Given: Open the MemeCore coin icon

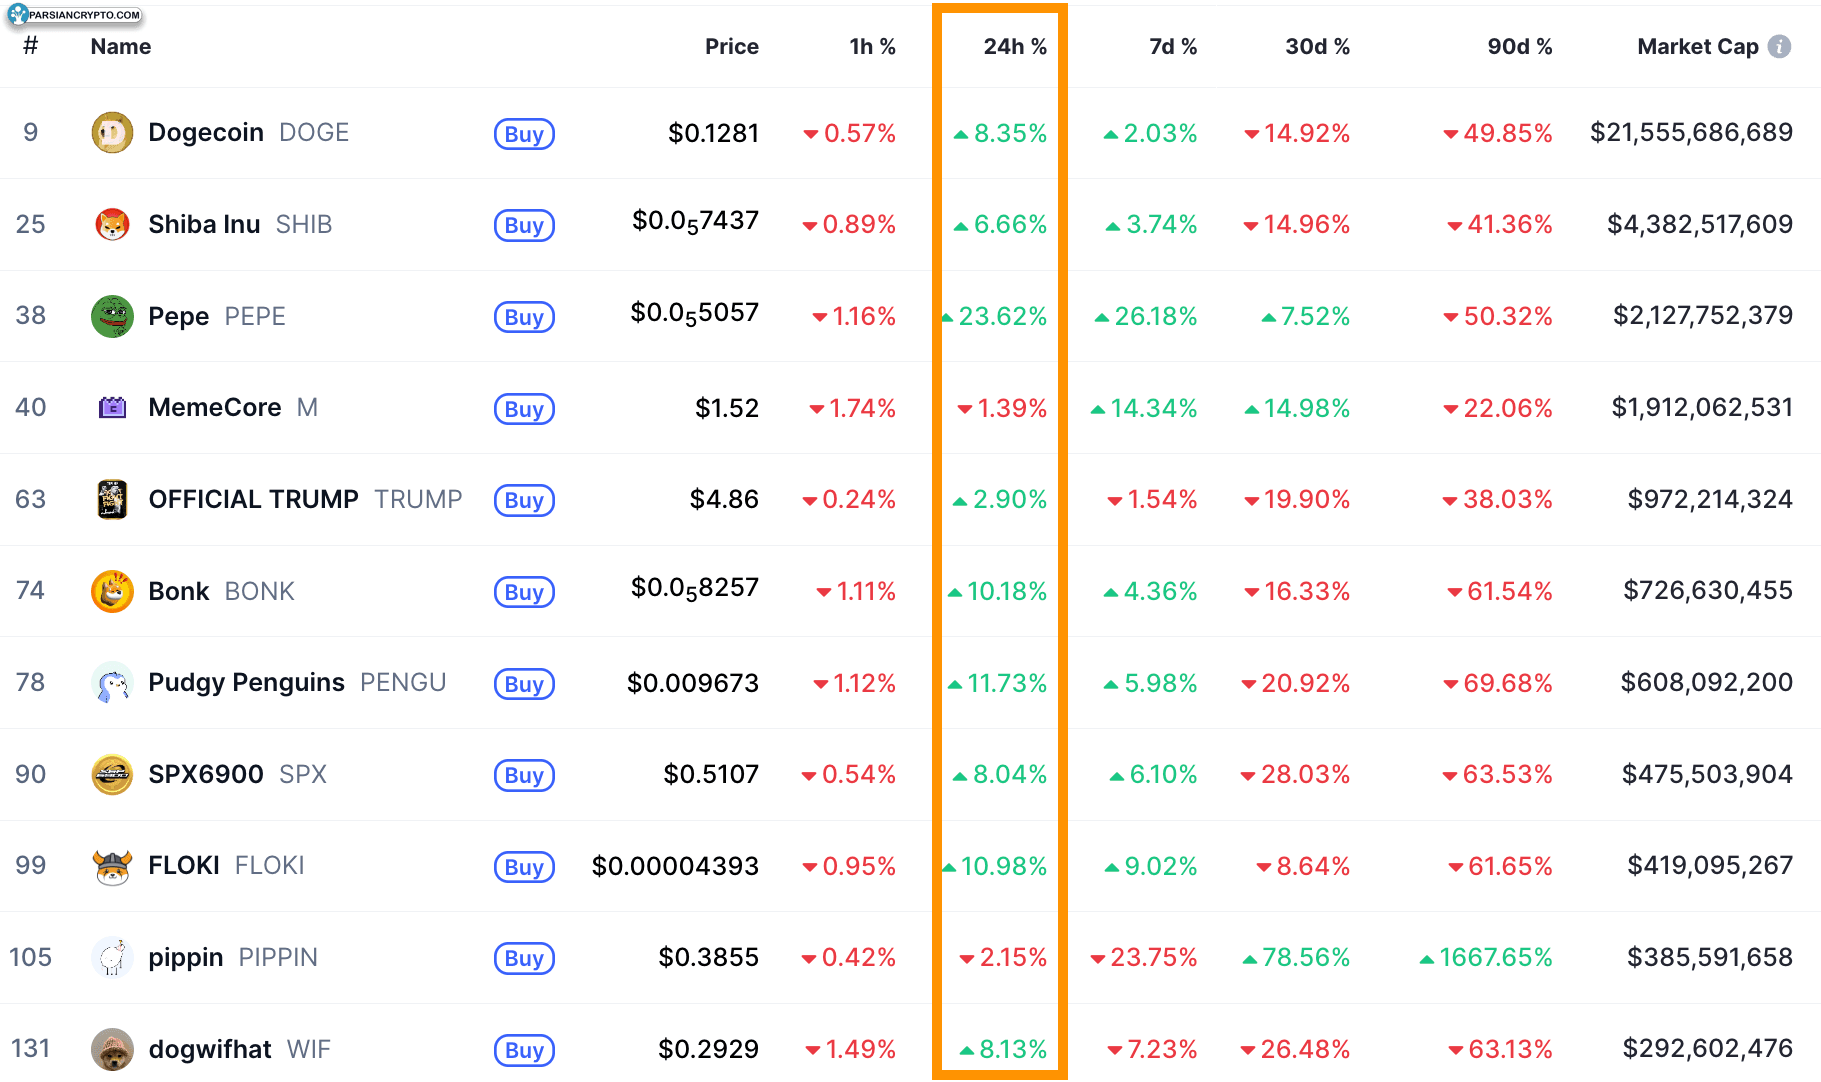Looking at the screenshot, I should click(x=112, y=407).
